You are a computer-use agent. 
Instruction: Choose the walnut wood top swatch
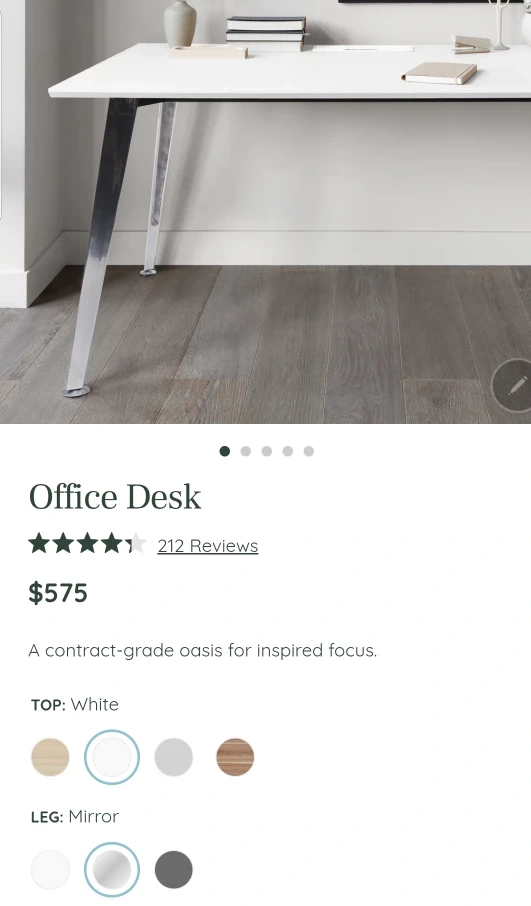235,757
